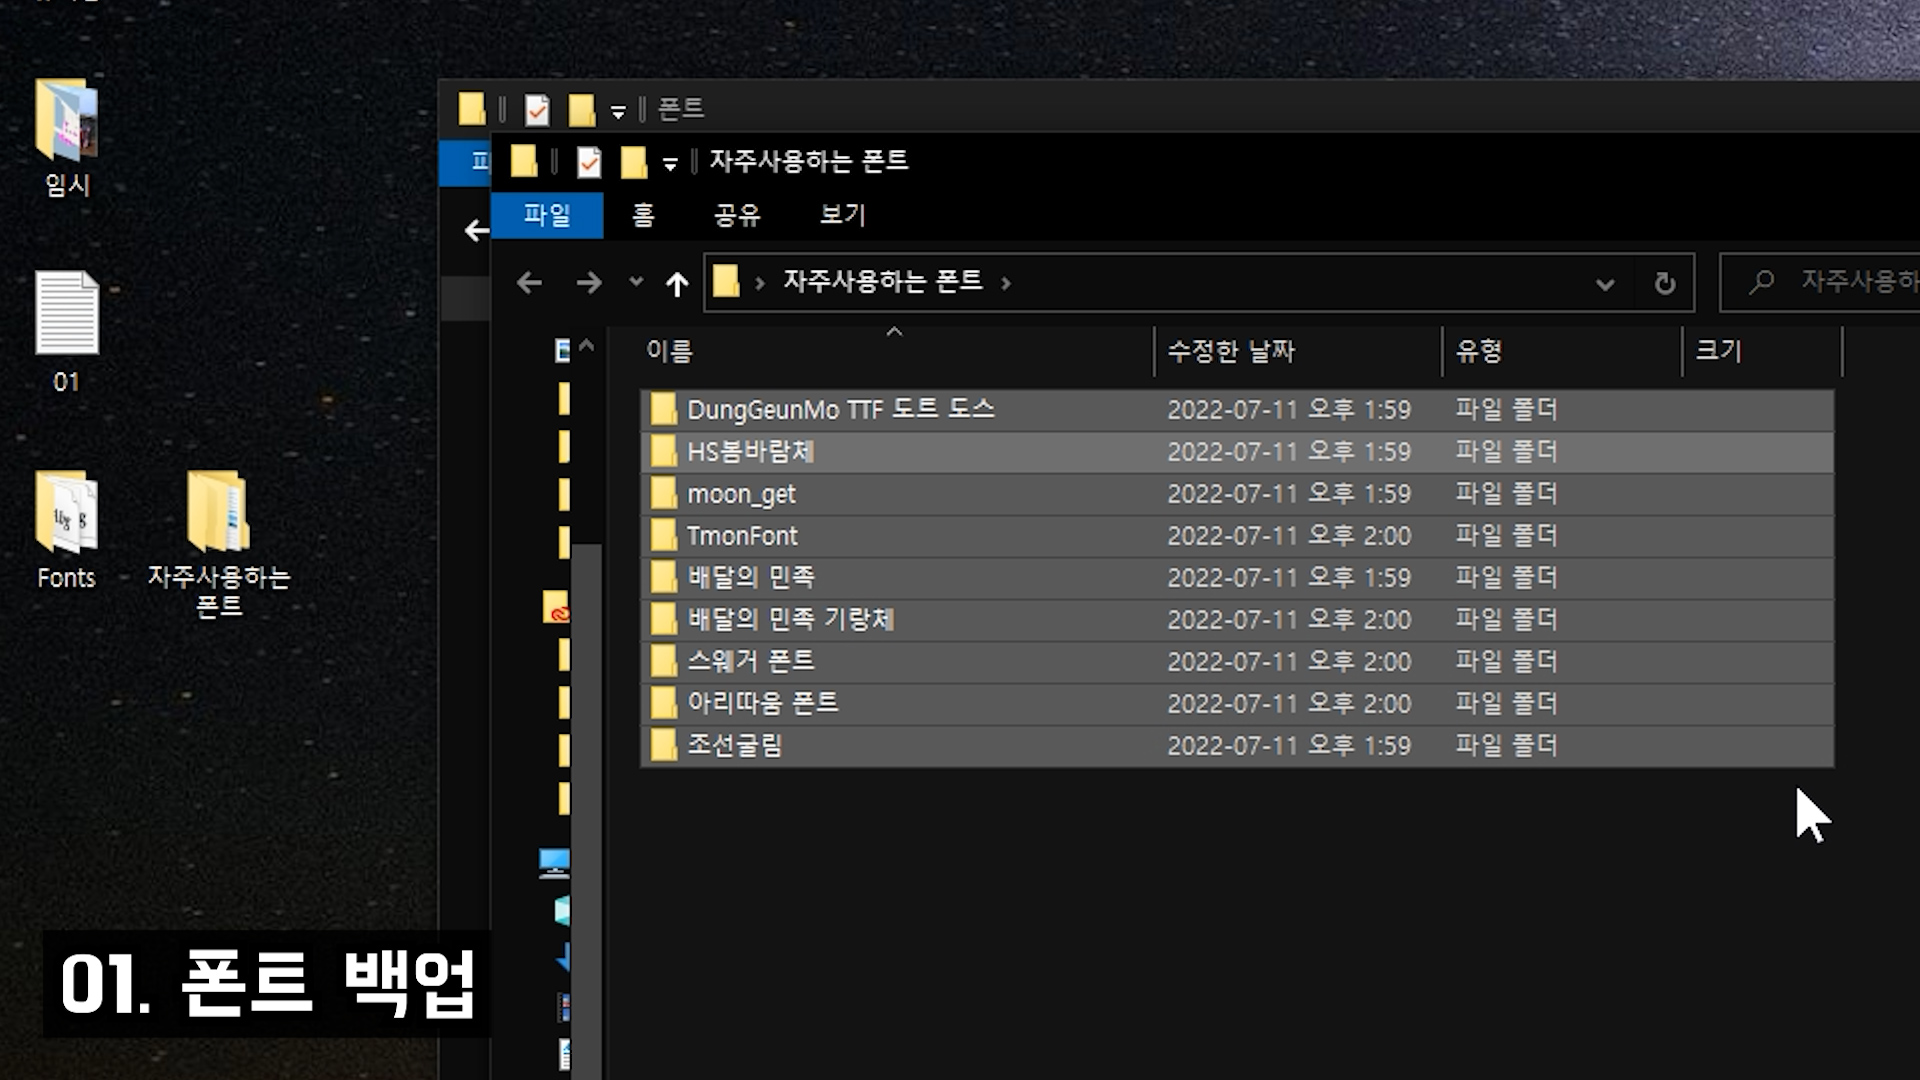Refresh the current folder view
Viewport: 1920px width, 1080px height.
(x=1664, y=284)
